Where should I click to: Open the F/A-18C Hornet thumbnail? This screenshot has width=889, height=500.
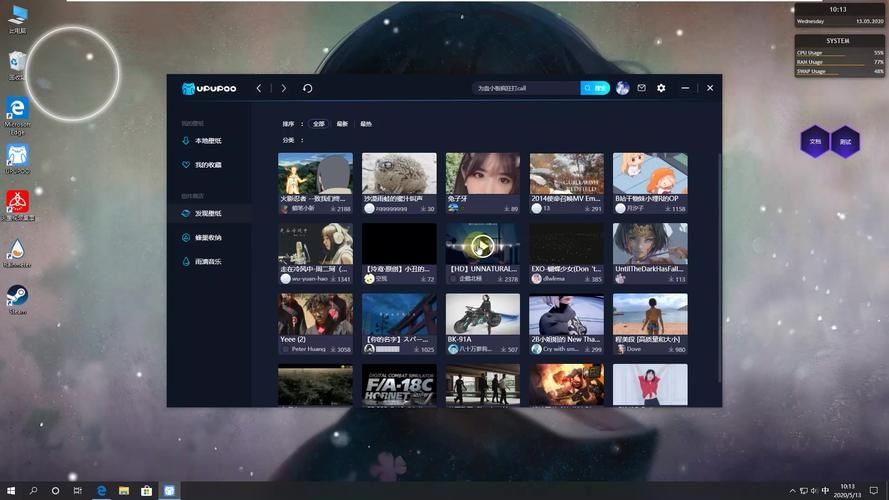click(x=399, y=385)
